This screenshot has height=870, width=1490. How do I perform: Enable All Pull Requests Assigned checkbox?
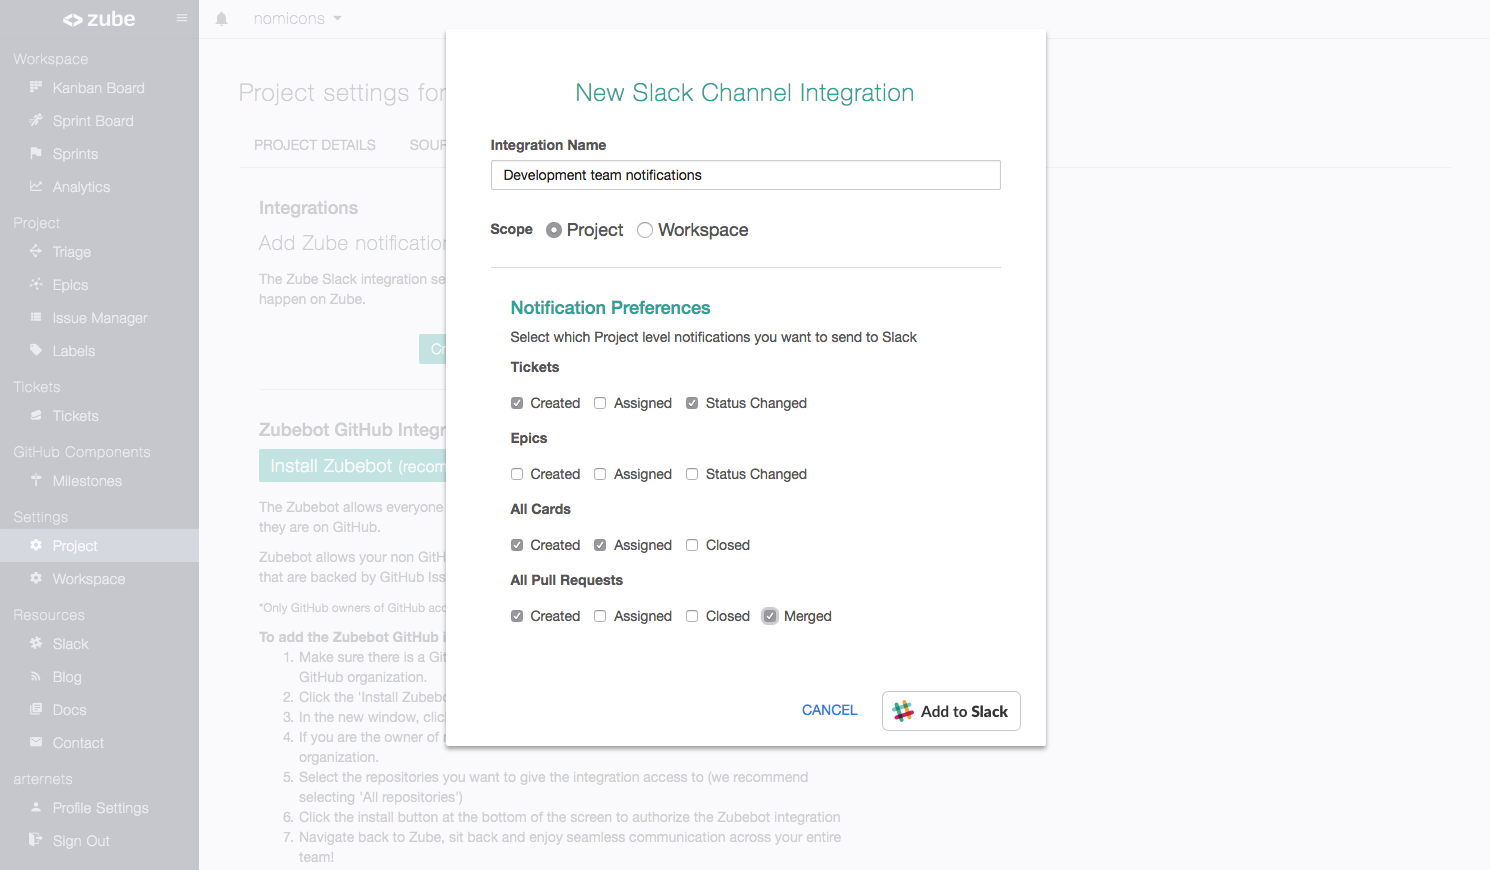pyautogui.click(x=600, y=616)
